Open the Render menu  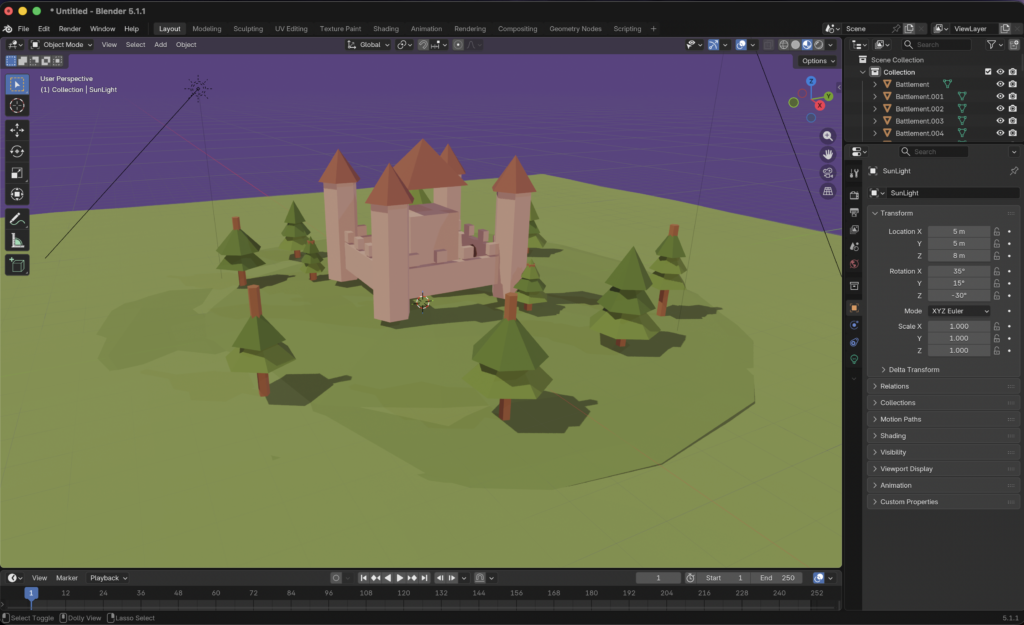[70, 29]
